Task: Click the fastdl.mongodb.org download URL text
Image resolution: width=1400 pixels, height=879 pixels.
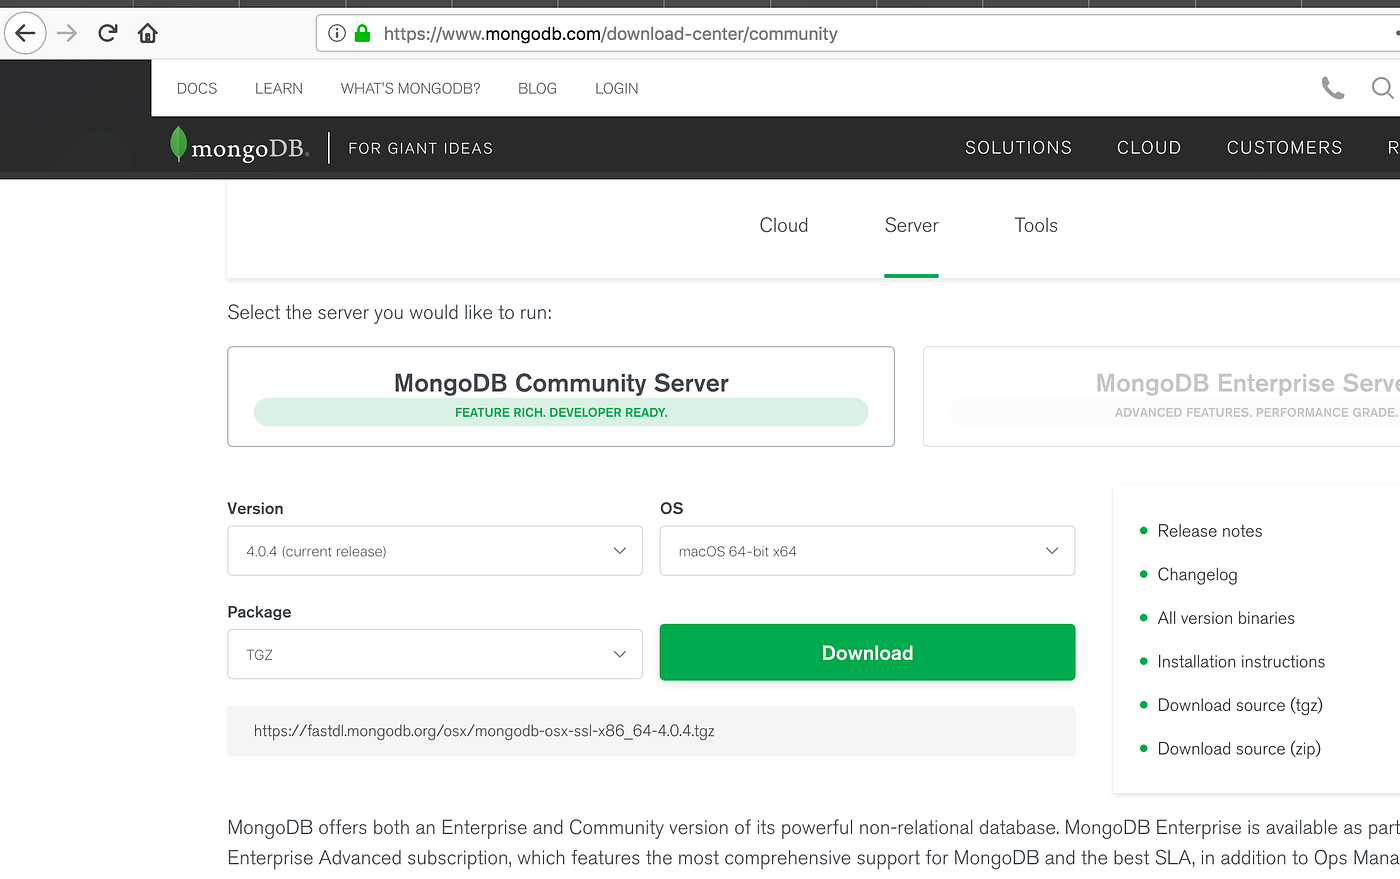Action: pos(484,731)
